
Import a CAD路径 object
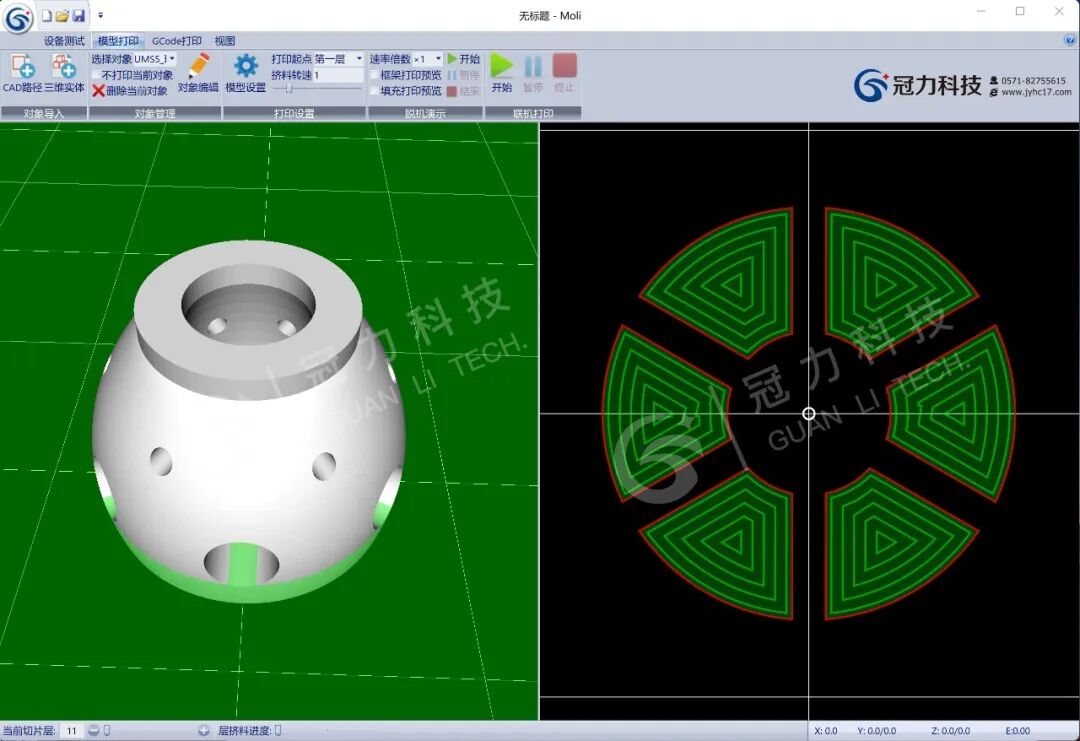pos(22,73)
